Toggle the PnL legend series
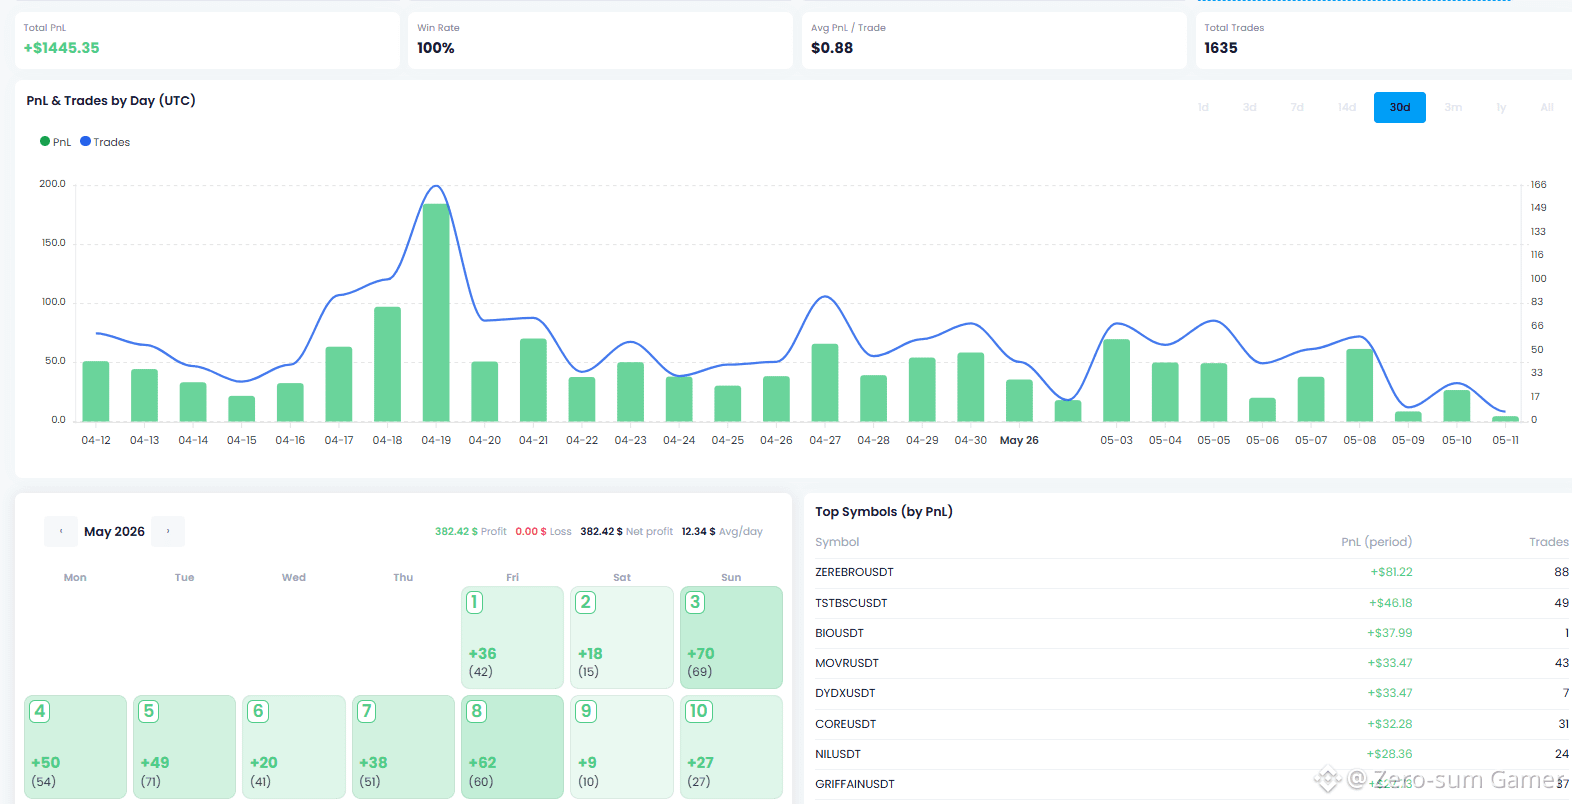 55,142
